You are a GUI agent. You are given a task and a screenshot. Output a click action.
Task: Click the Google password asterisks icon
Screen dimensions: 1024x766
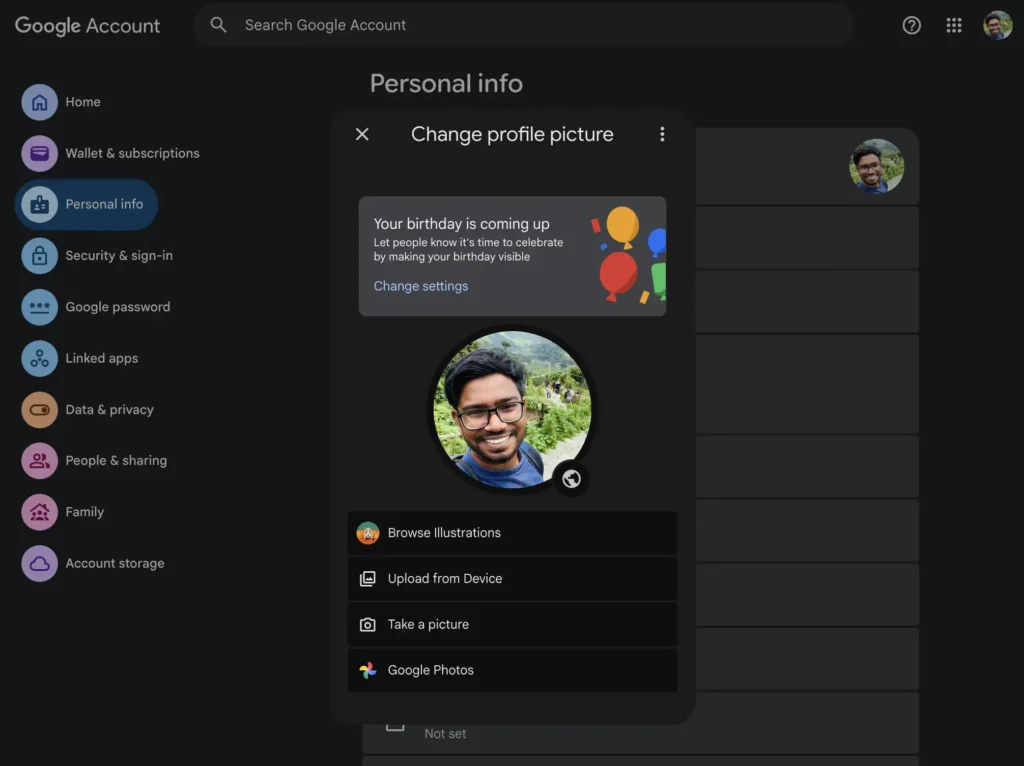tap(39, 307)
